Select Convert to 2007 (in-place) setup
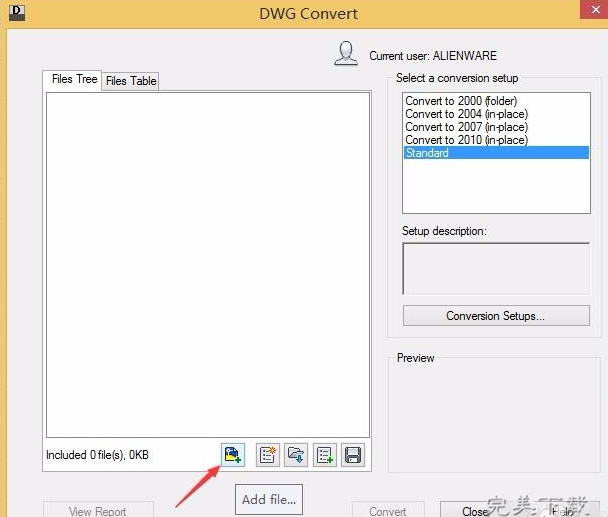 [x=496, y=127]
